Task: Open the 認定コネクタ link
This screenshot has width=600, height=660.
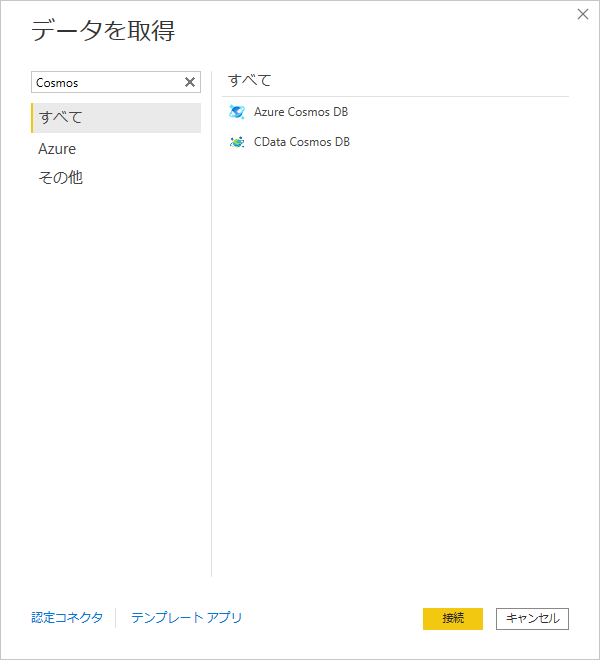Action: [x=67, y=617]
